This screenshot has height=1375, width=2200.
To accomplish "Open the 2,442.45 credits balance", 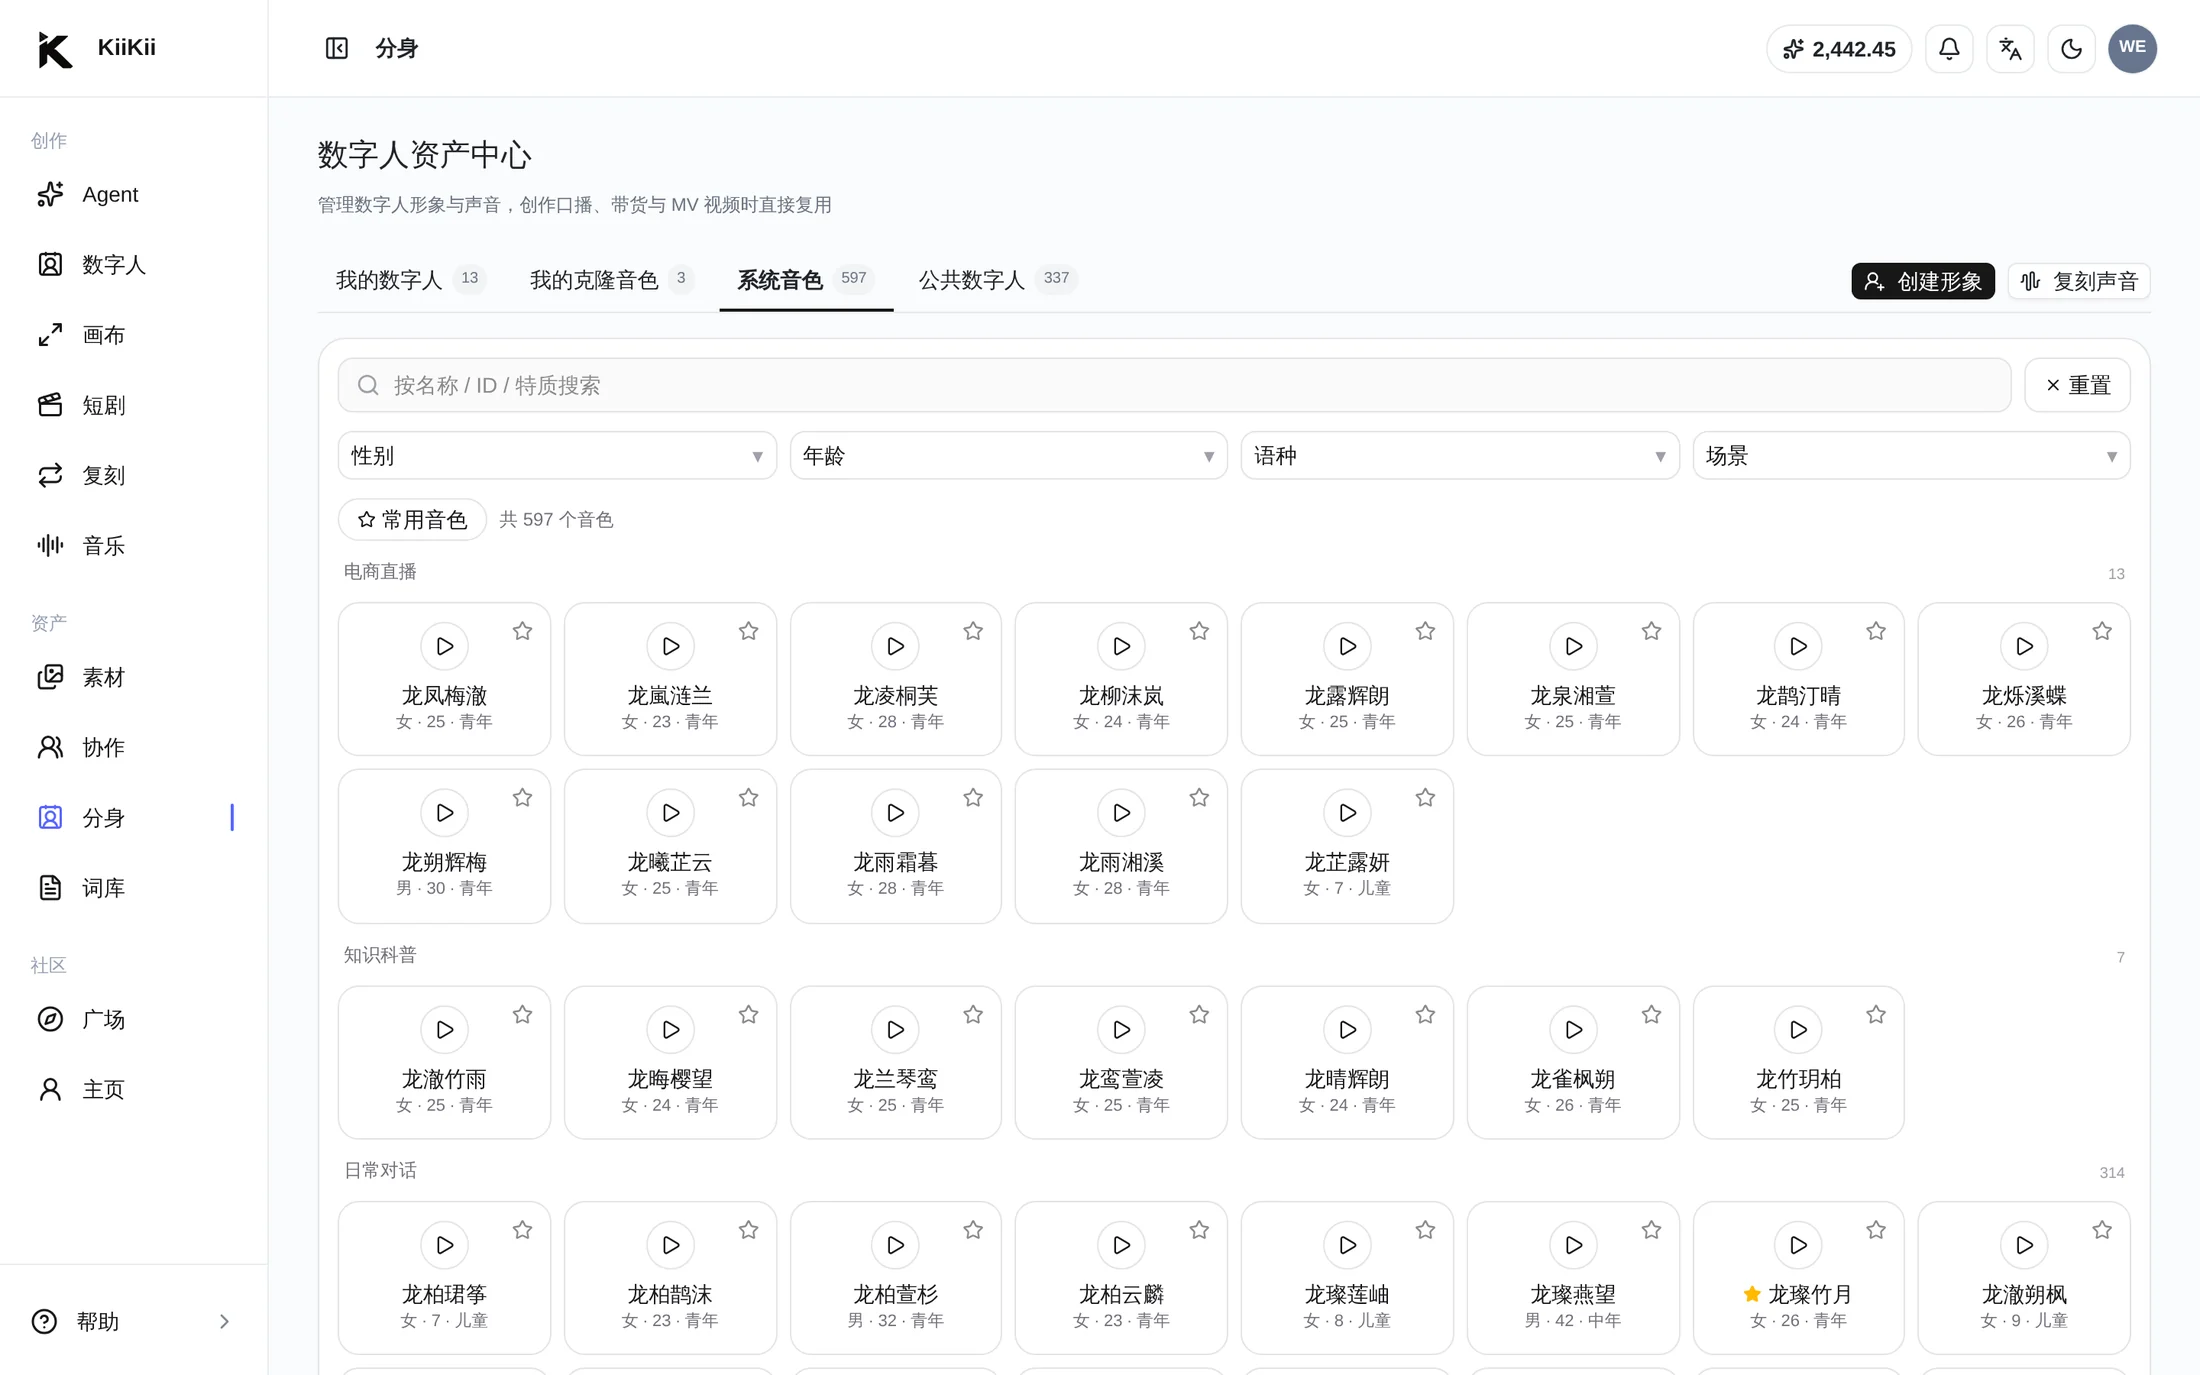I will point(1839,49).
